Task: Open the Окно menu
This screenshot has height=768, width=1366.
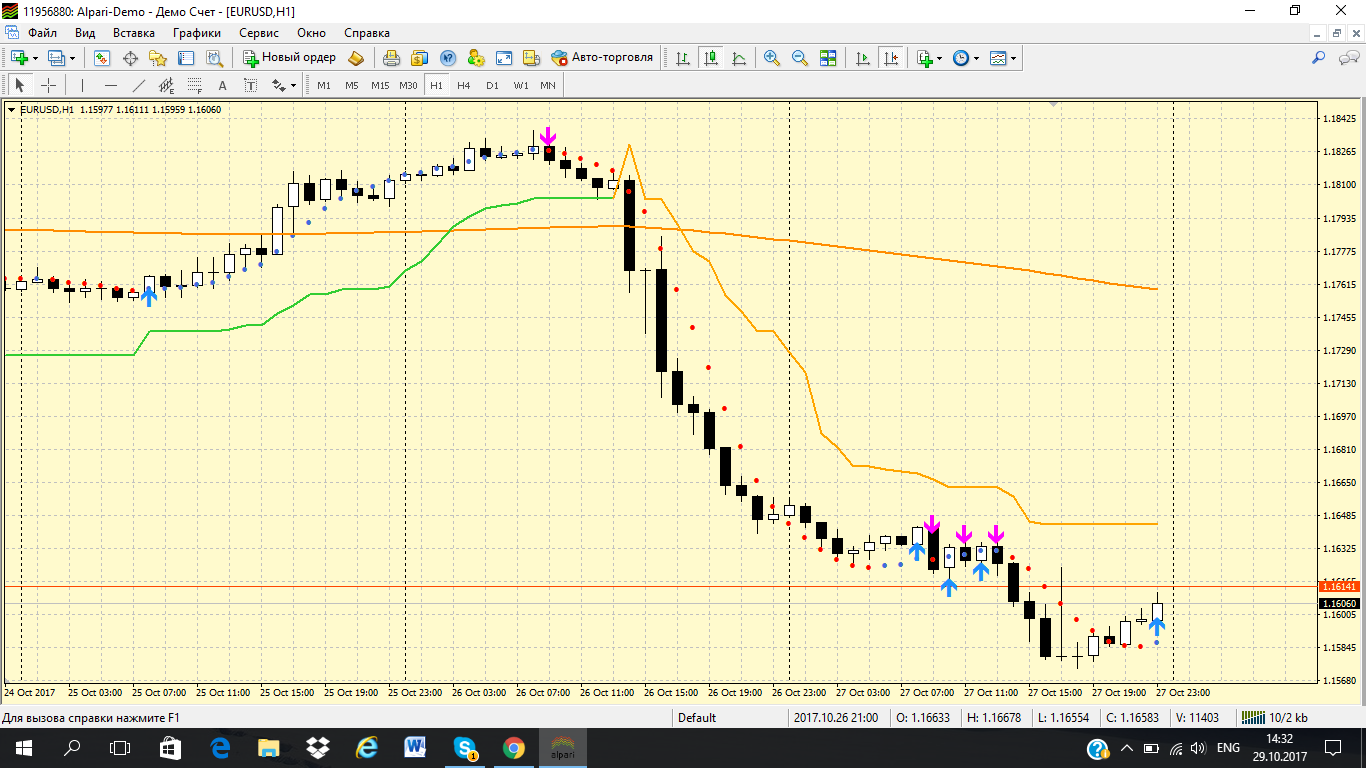Action: click(312, 33)
